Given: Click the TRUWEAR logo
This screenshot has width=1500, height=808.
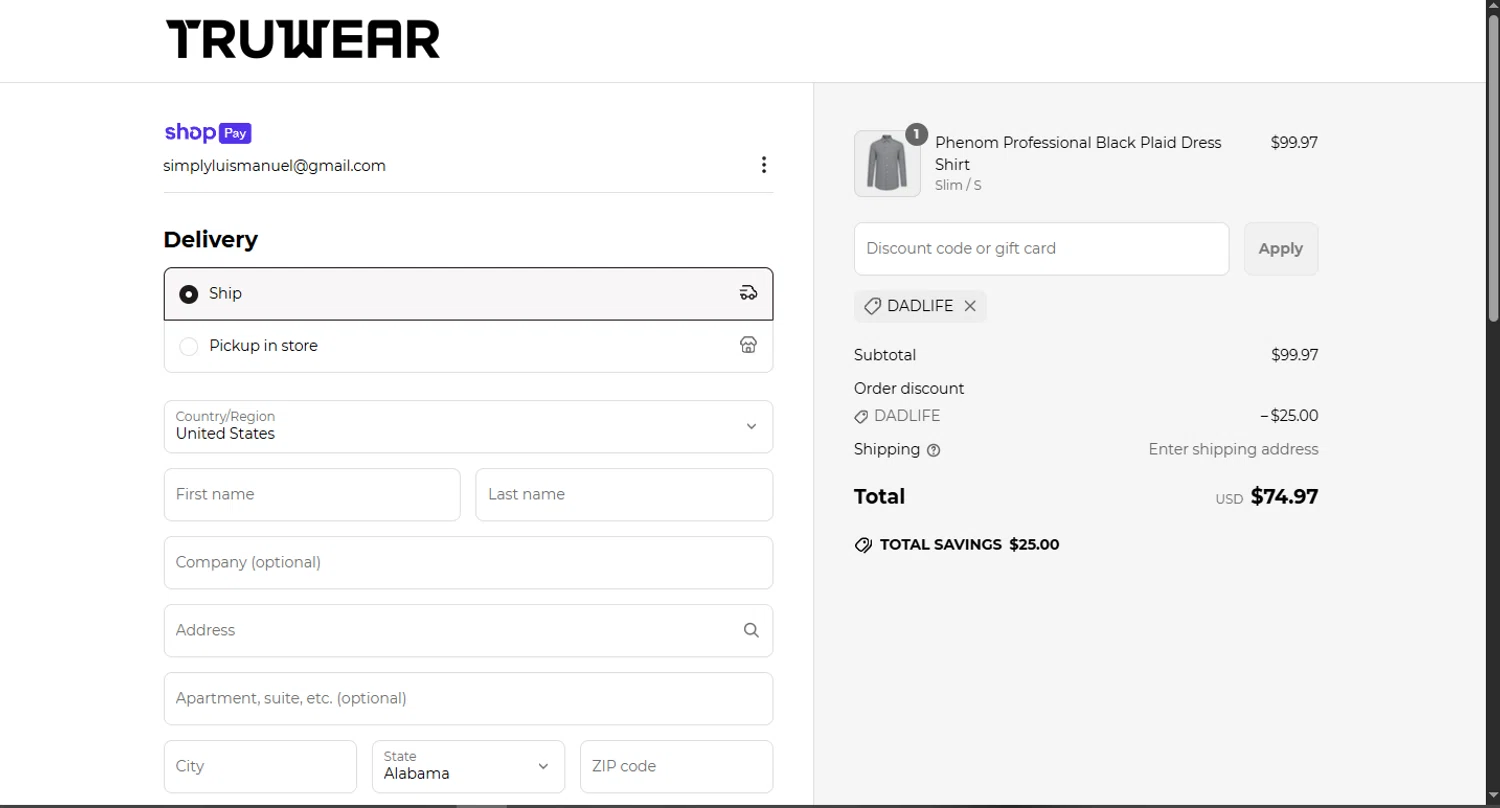Looking at the screenshot, I should coord(303,40).
